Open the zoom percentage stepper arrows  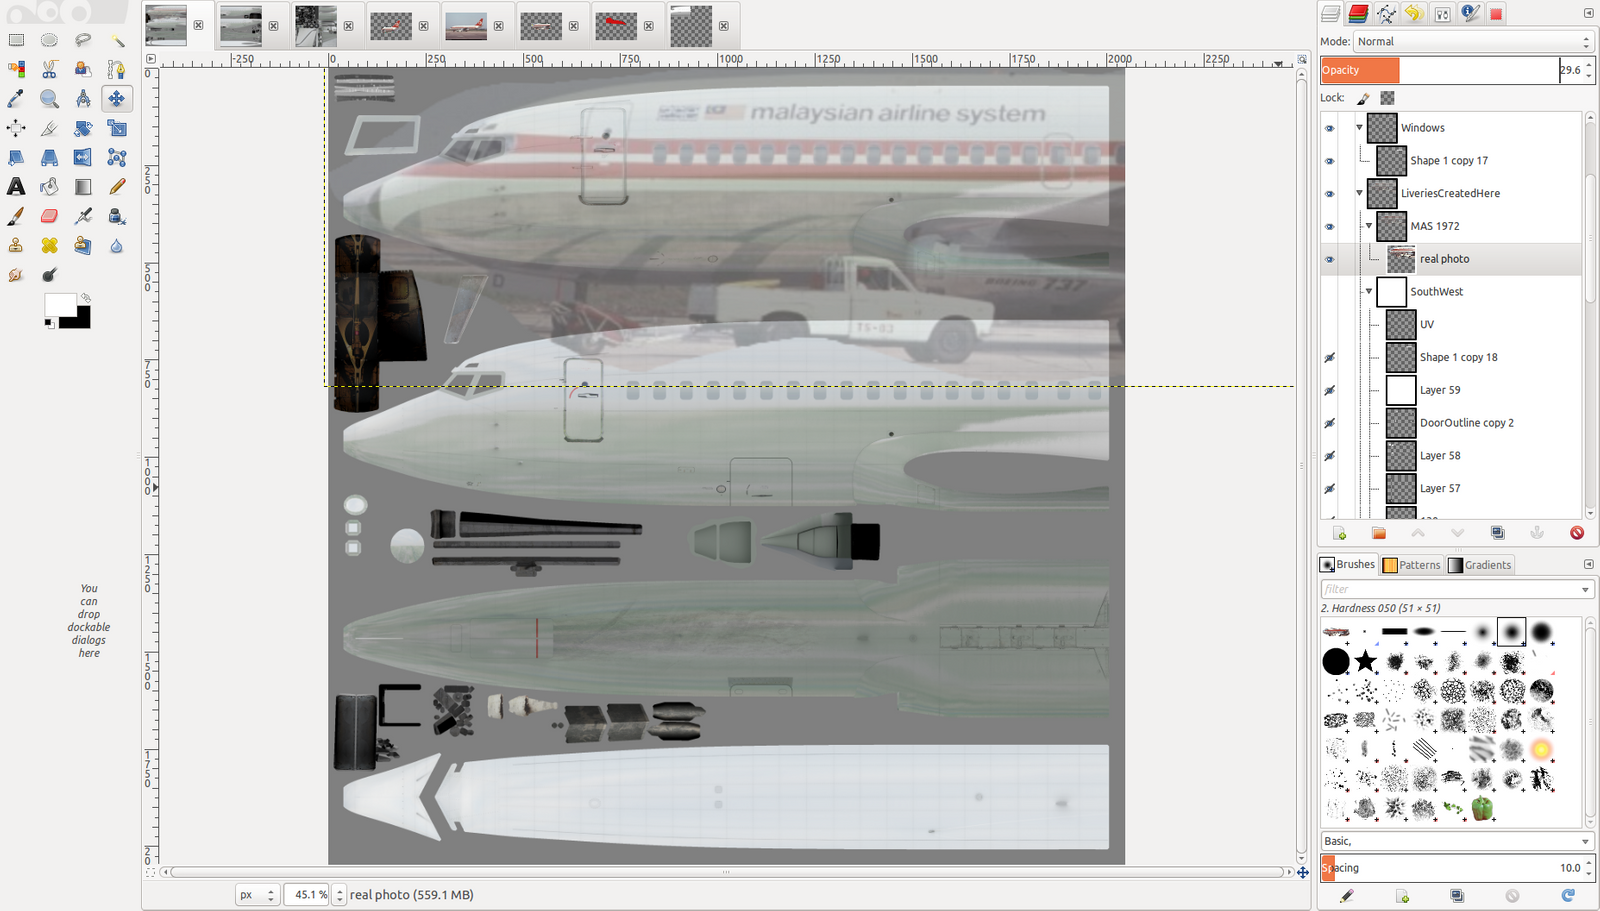[x=340, y=895]
